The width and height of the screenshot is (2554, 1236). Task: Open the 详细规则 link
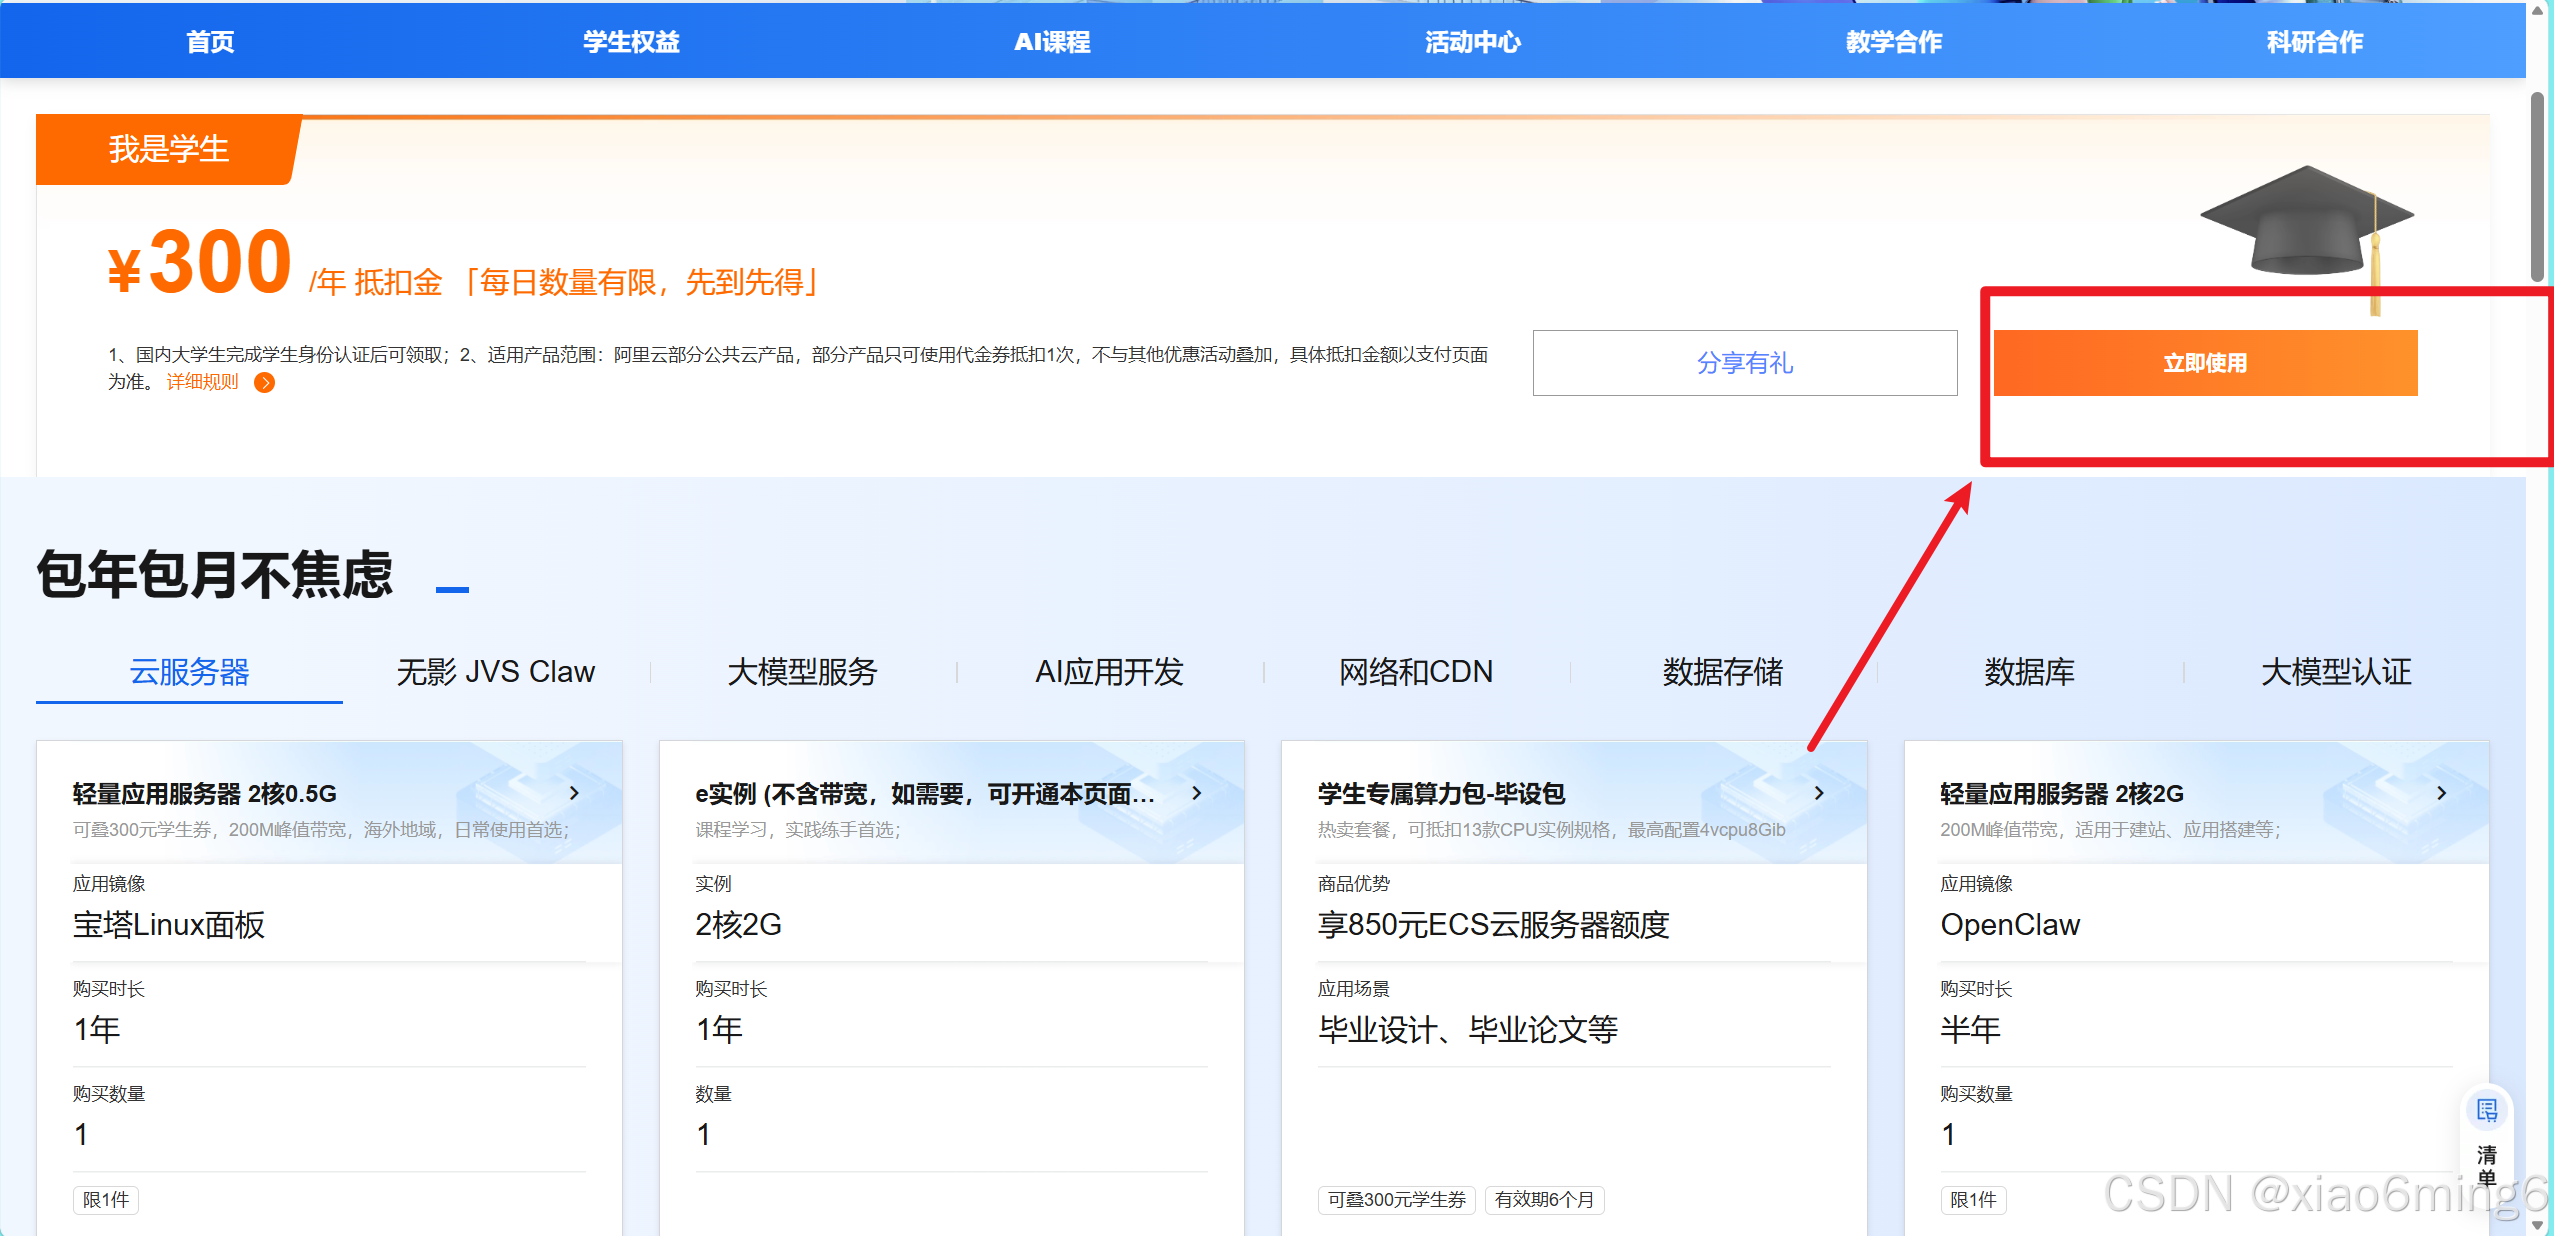[202, 382]
